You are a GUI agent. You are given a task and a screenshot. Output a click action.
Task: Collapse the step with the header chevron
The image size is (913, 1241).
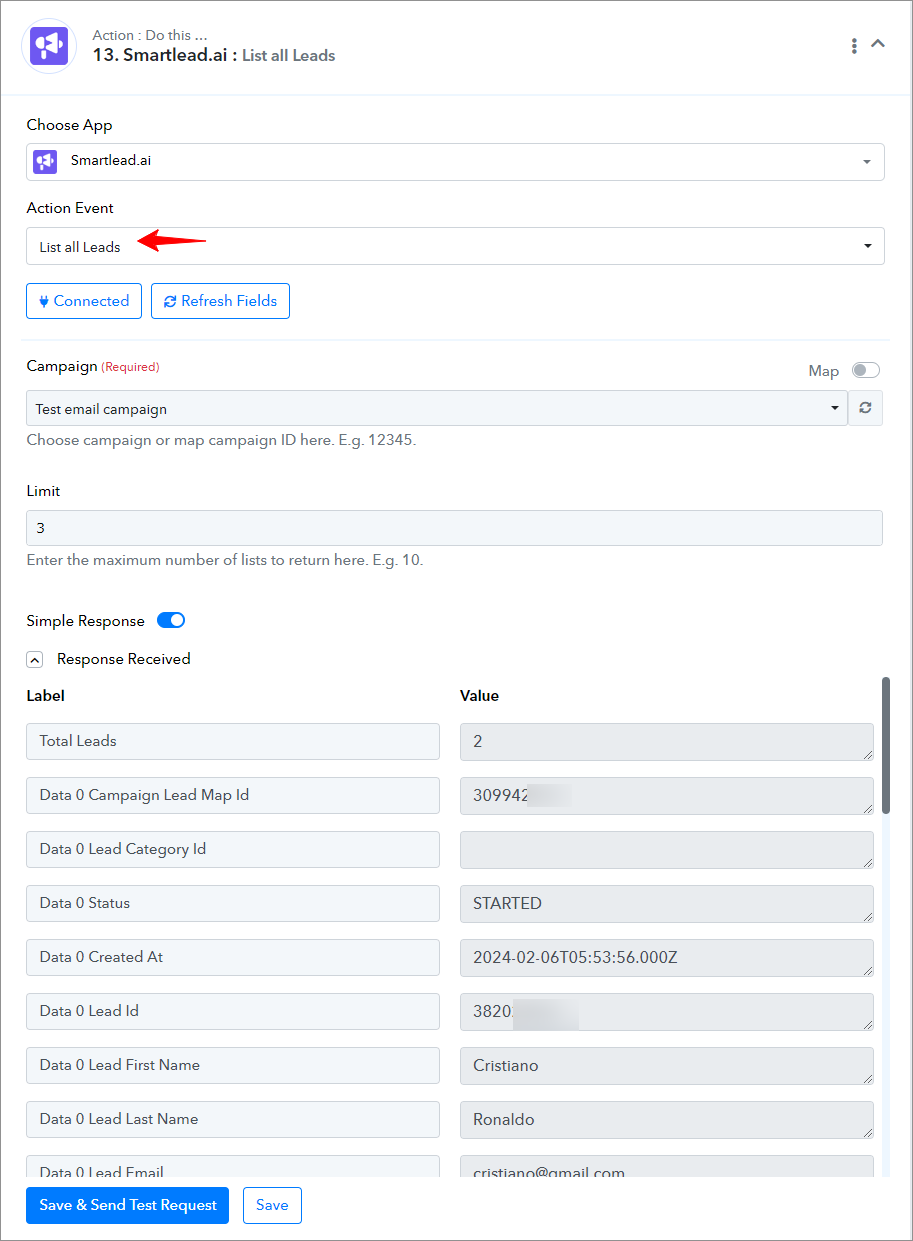click(878, 44)
